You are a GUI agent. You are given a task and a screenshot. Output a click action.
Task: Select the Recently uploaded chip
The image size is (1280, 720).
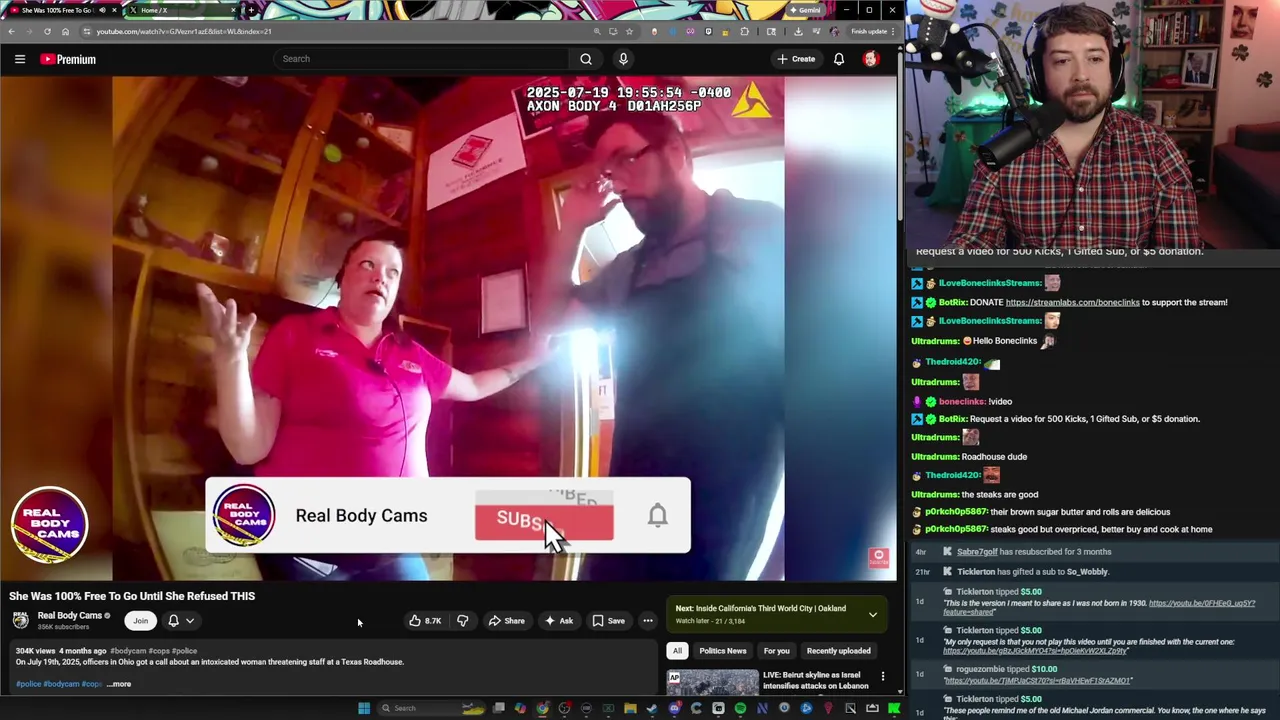(838, 651)
